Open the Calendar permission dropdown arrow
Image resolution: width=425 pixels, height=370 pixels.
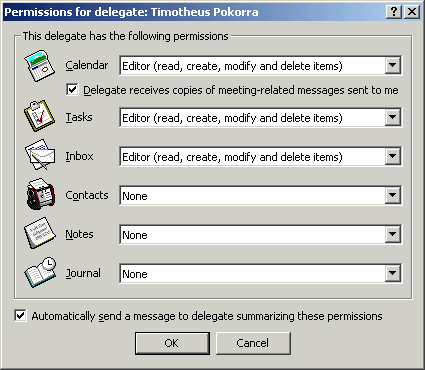pyautogui.click(x=393, y=65)
